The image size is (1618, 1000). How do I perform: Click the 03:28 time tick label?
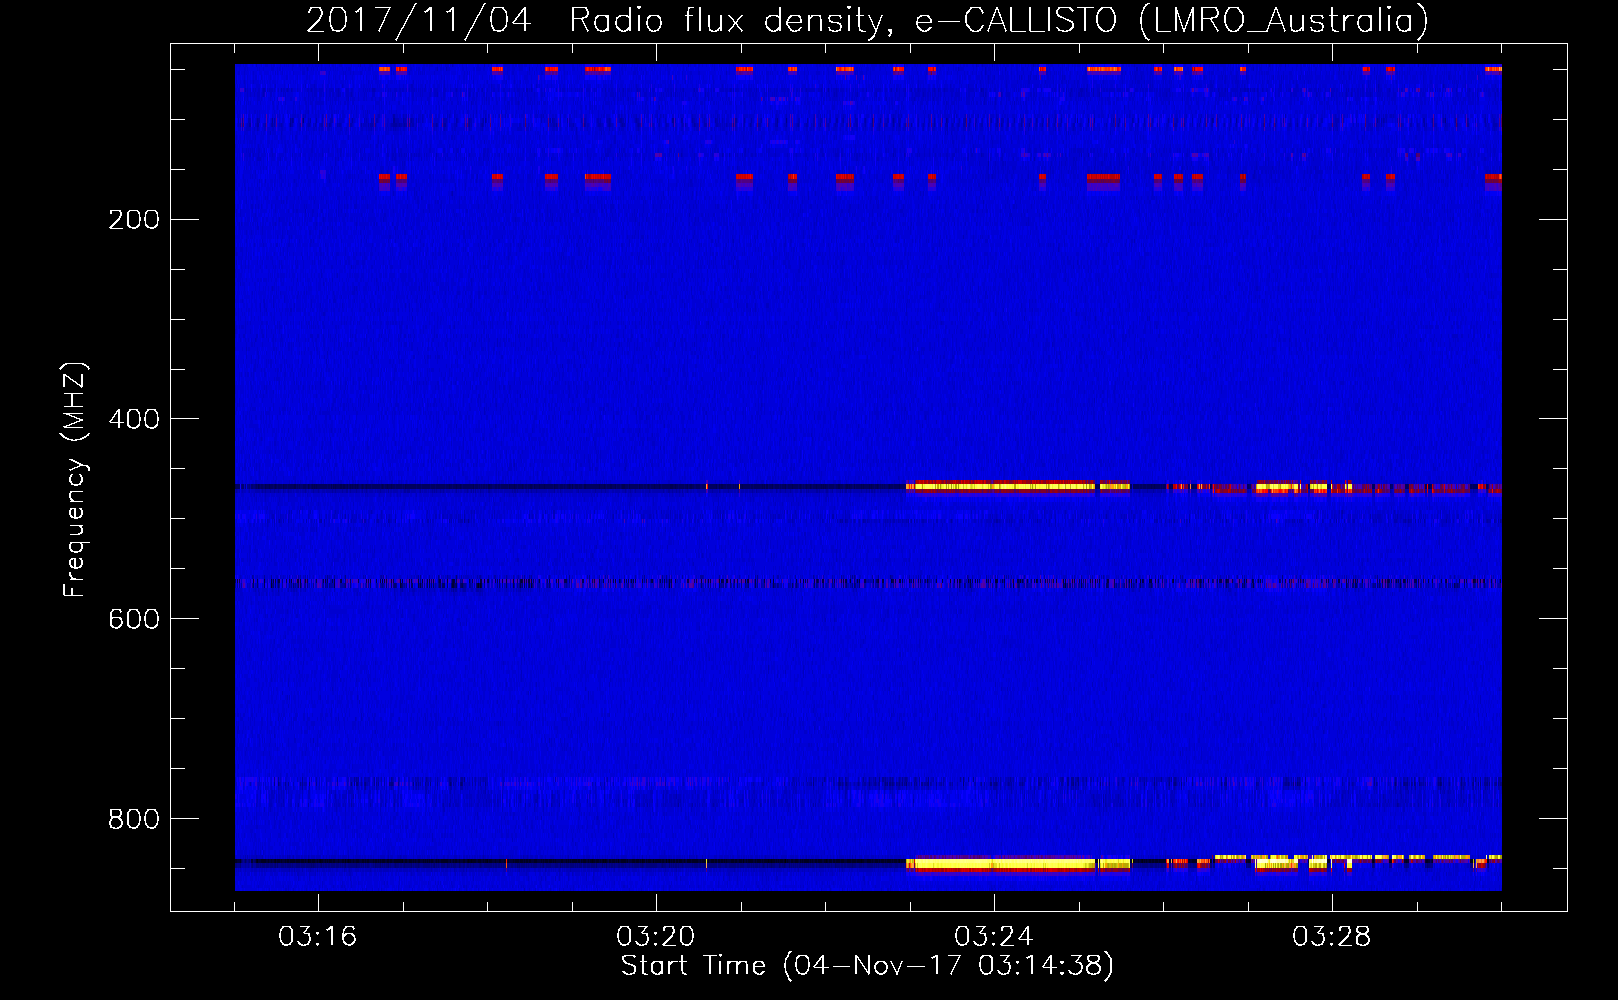[1331, 937]
